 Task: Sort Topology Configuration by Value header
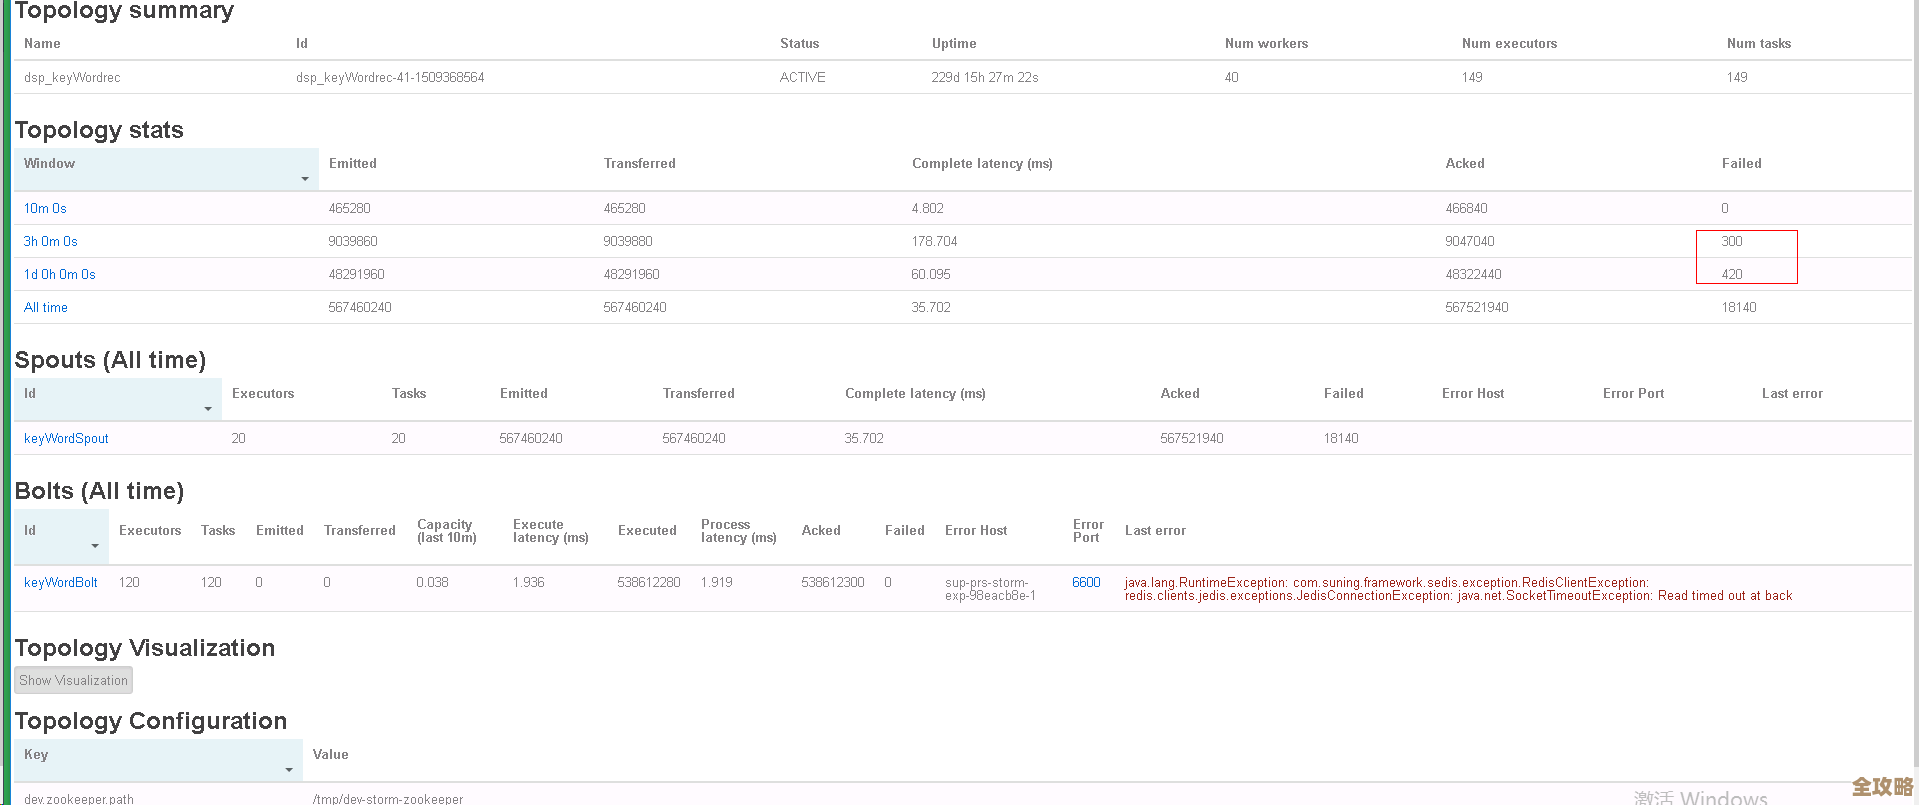(330, 754)
